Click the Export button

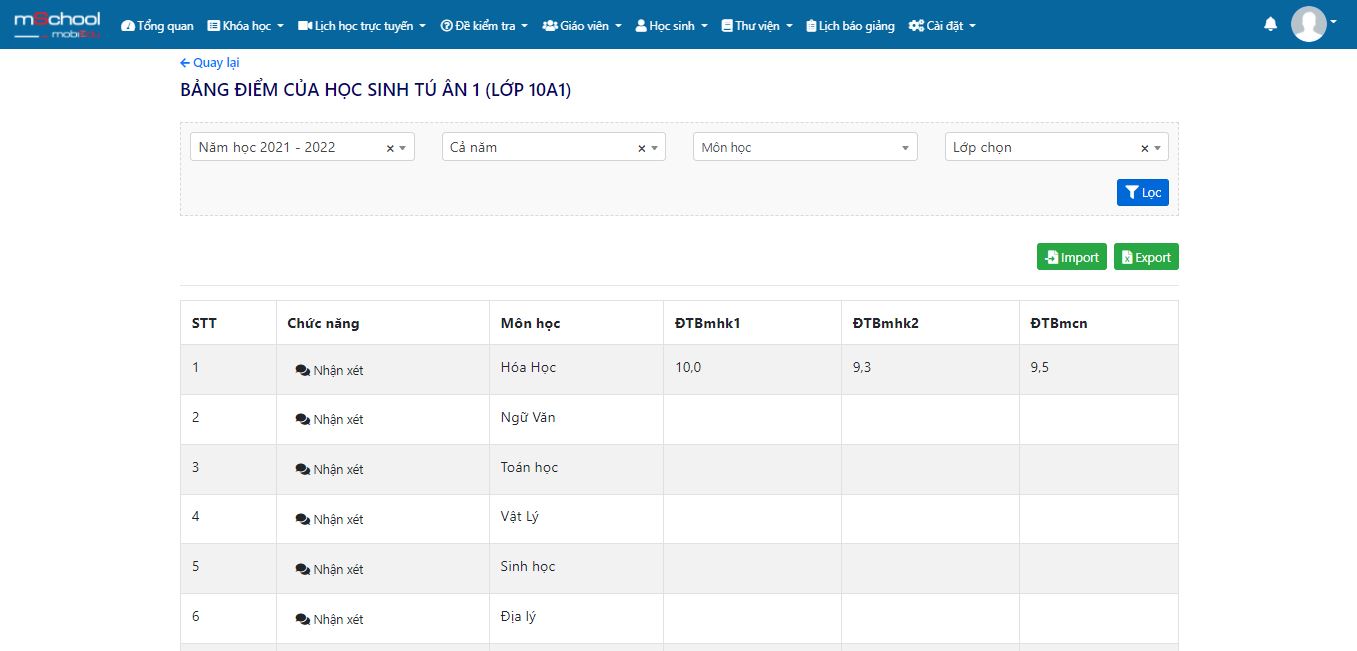click(x=1147, y=257)
